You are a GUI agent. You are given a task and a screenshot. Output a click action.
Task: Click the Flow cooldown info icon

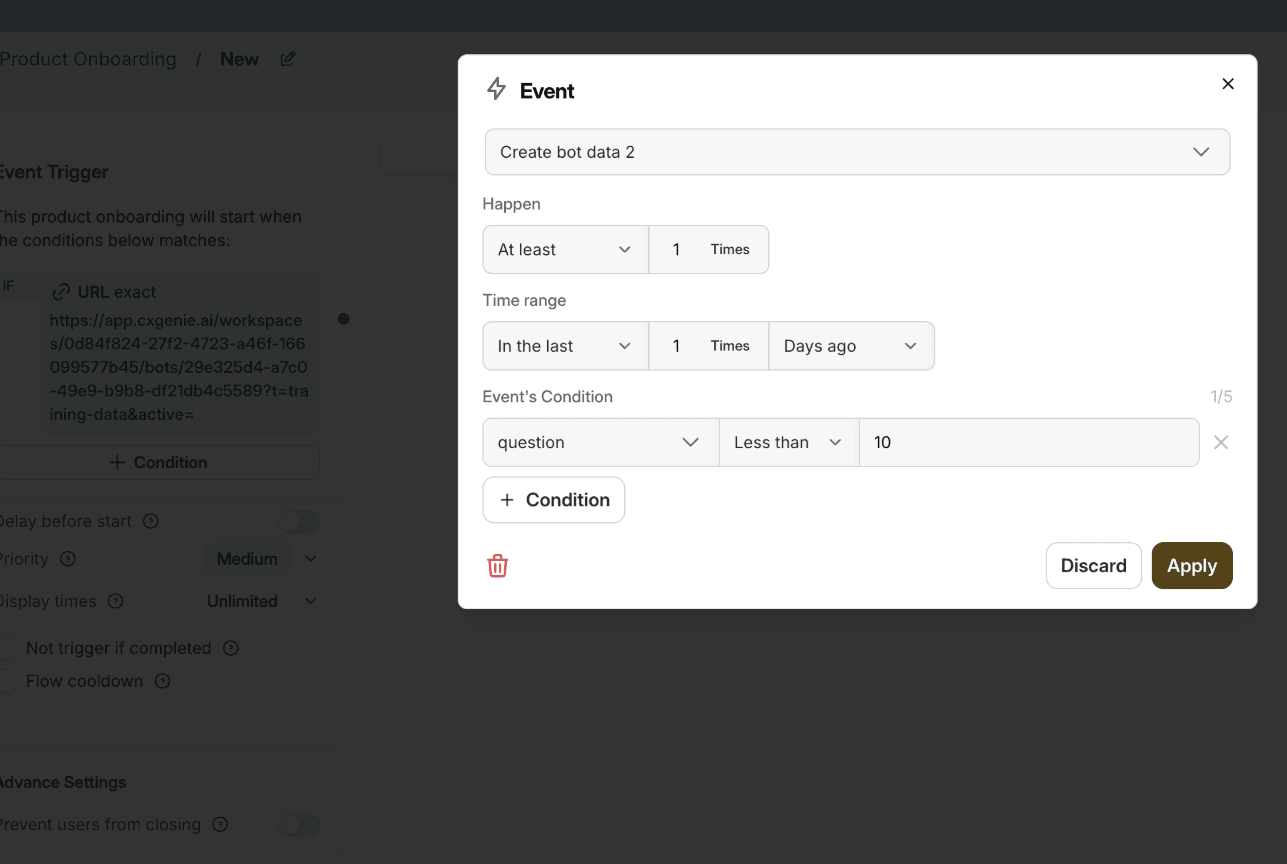point(162,681)
